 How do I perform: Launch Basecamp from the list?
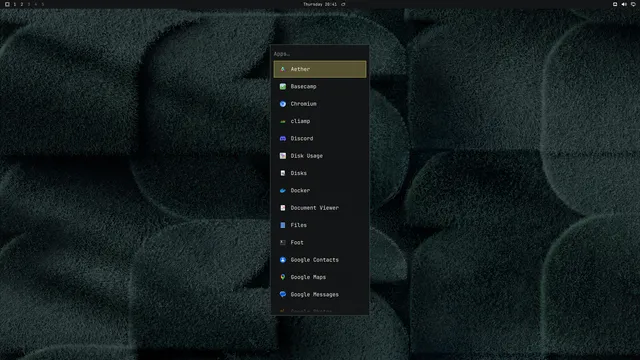320,87
